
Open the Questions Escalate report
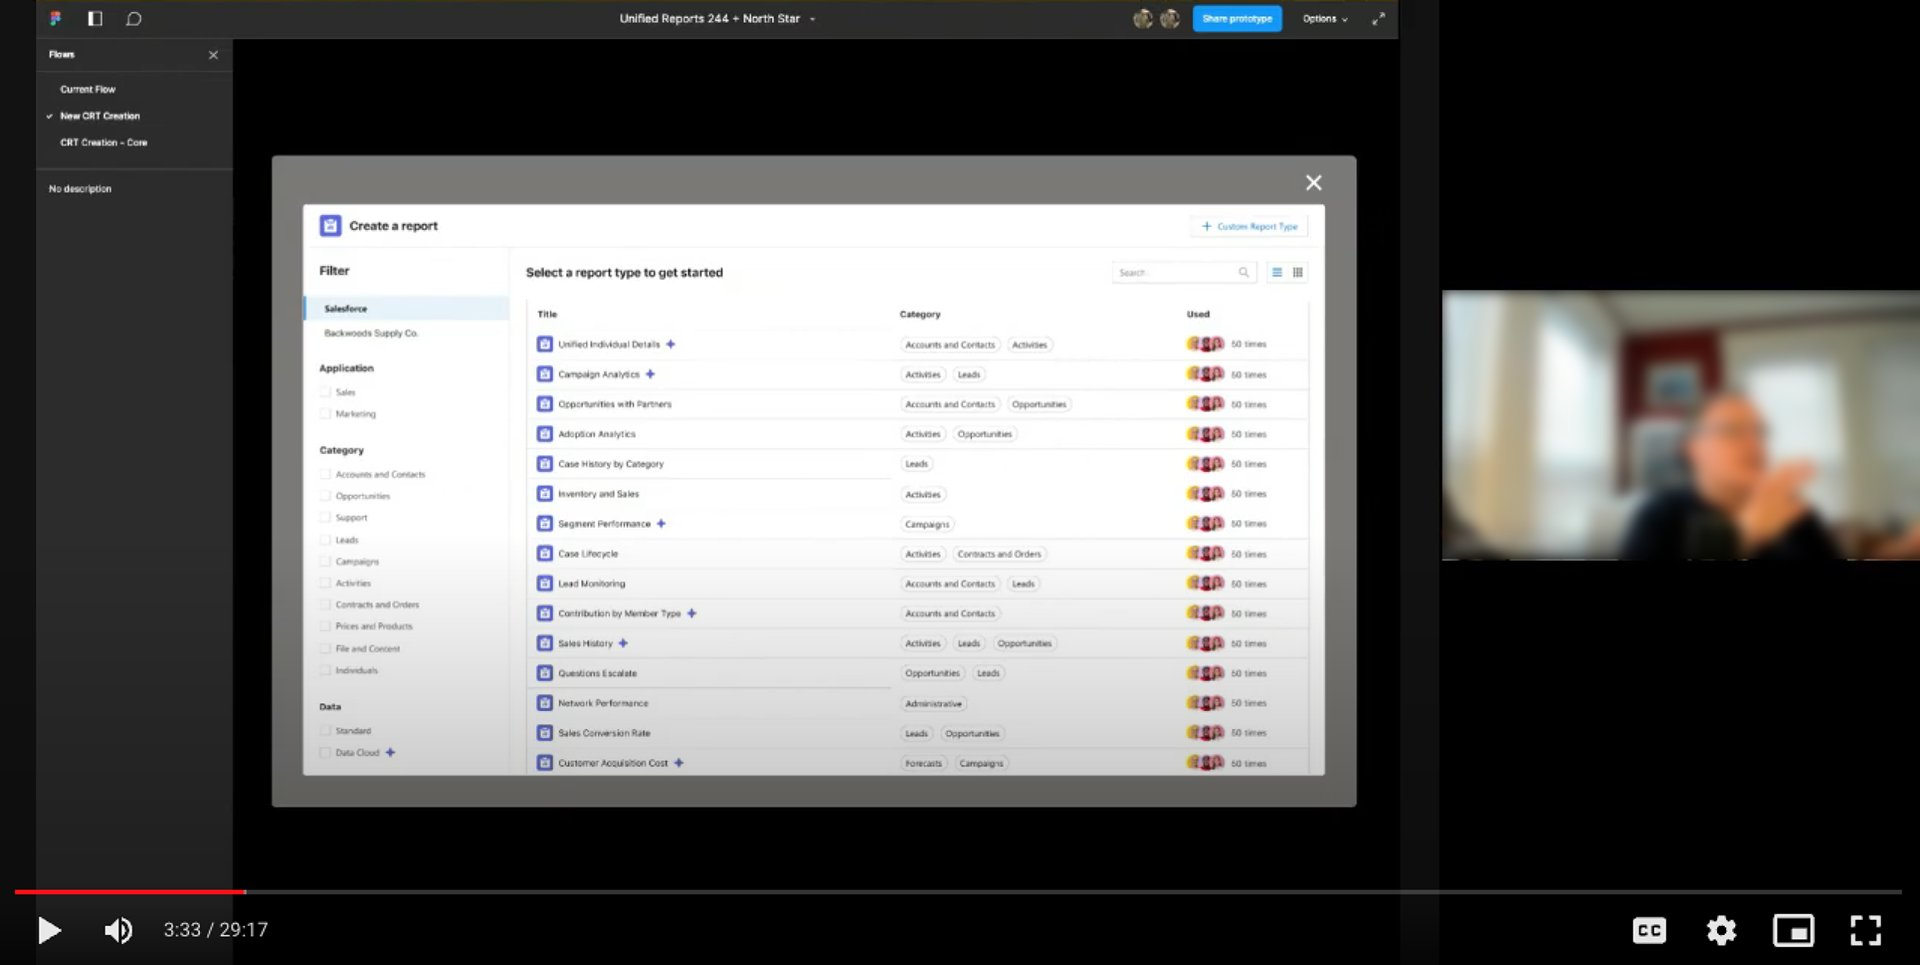click(x=598, y=673)
